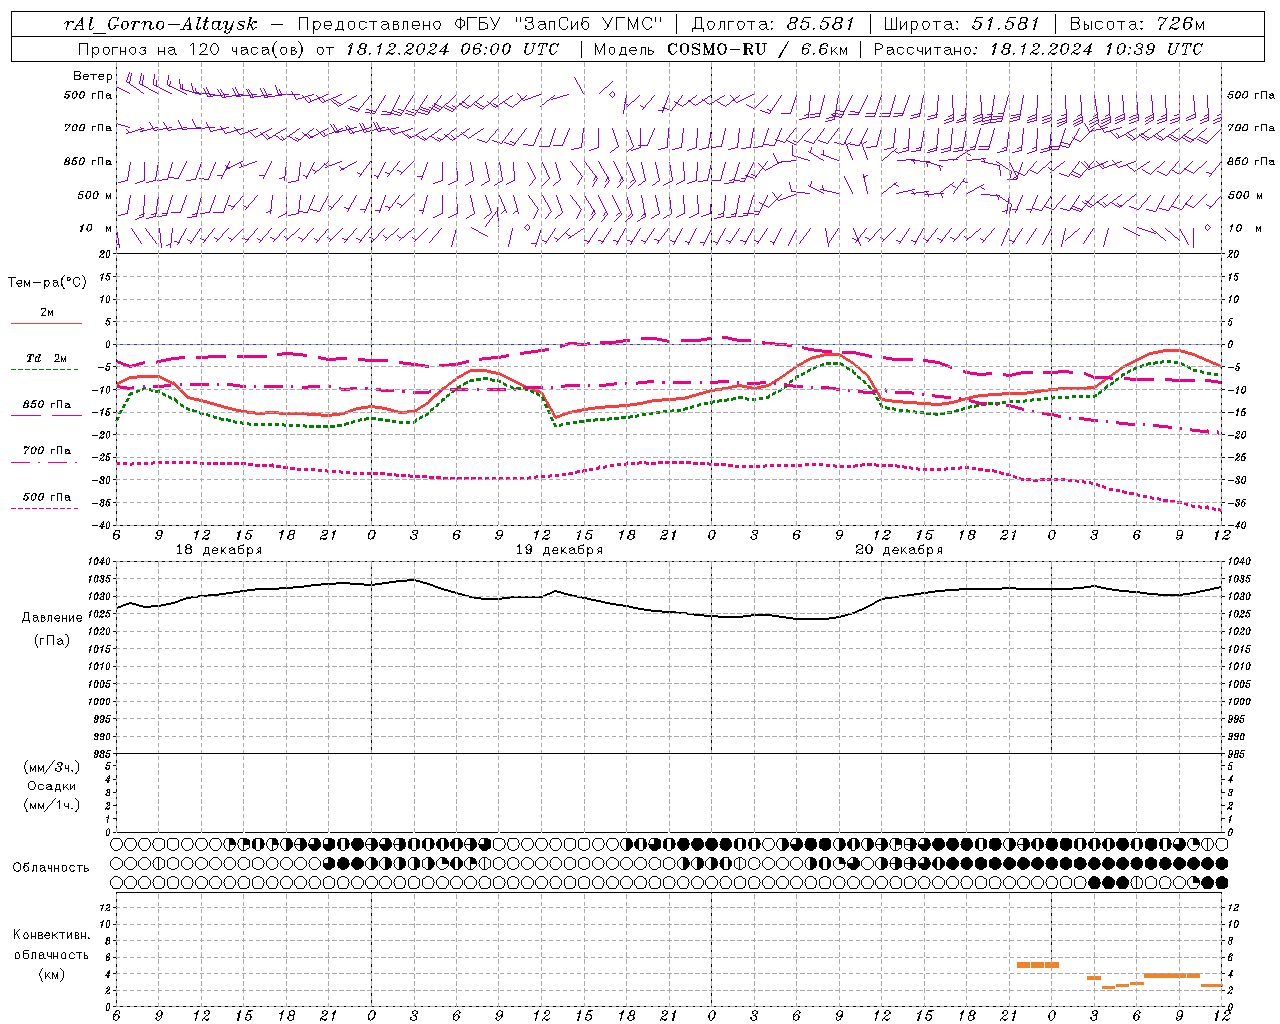
Task: Click -25 on the right temperature axis
Action: 1237,457
